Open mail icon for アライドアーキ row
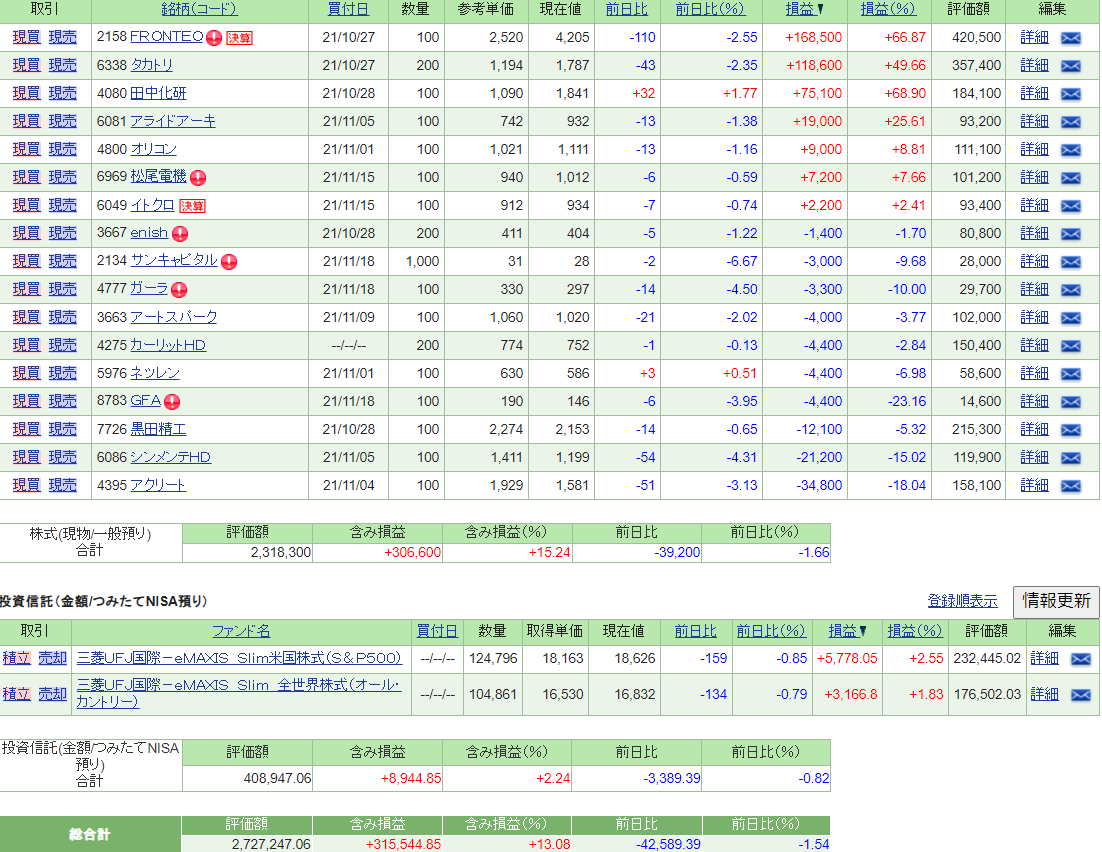Viewport: 1102px width, 852px height. [1070, 122]
